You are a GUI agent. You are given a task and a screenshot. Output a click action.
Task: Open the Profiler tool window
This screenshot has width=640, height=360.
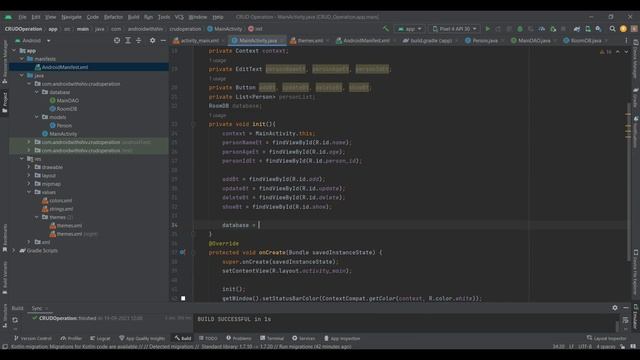(x=71, y=338)
